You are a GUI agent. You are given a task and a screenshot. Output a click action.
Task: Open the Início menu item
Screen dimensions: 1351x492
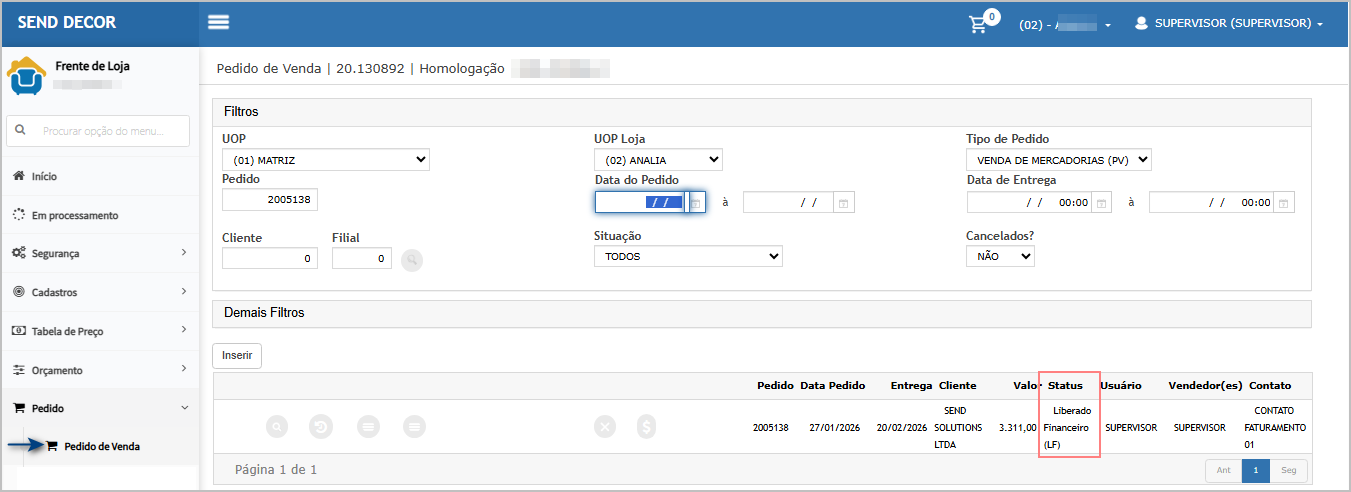44,177
